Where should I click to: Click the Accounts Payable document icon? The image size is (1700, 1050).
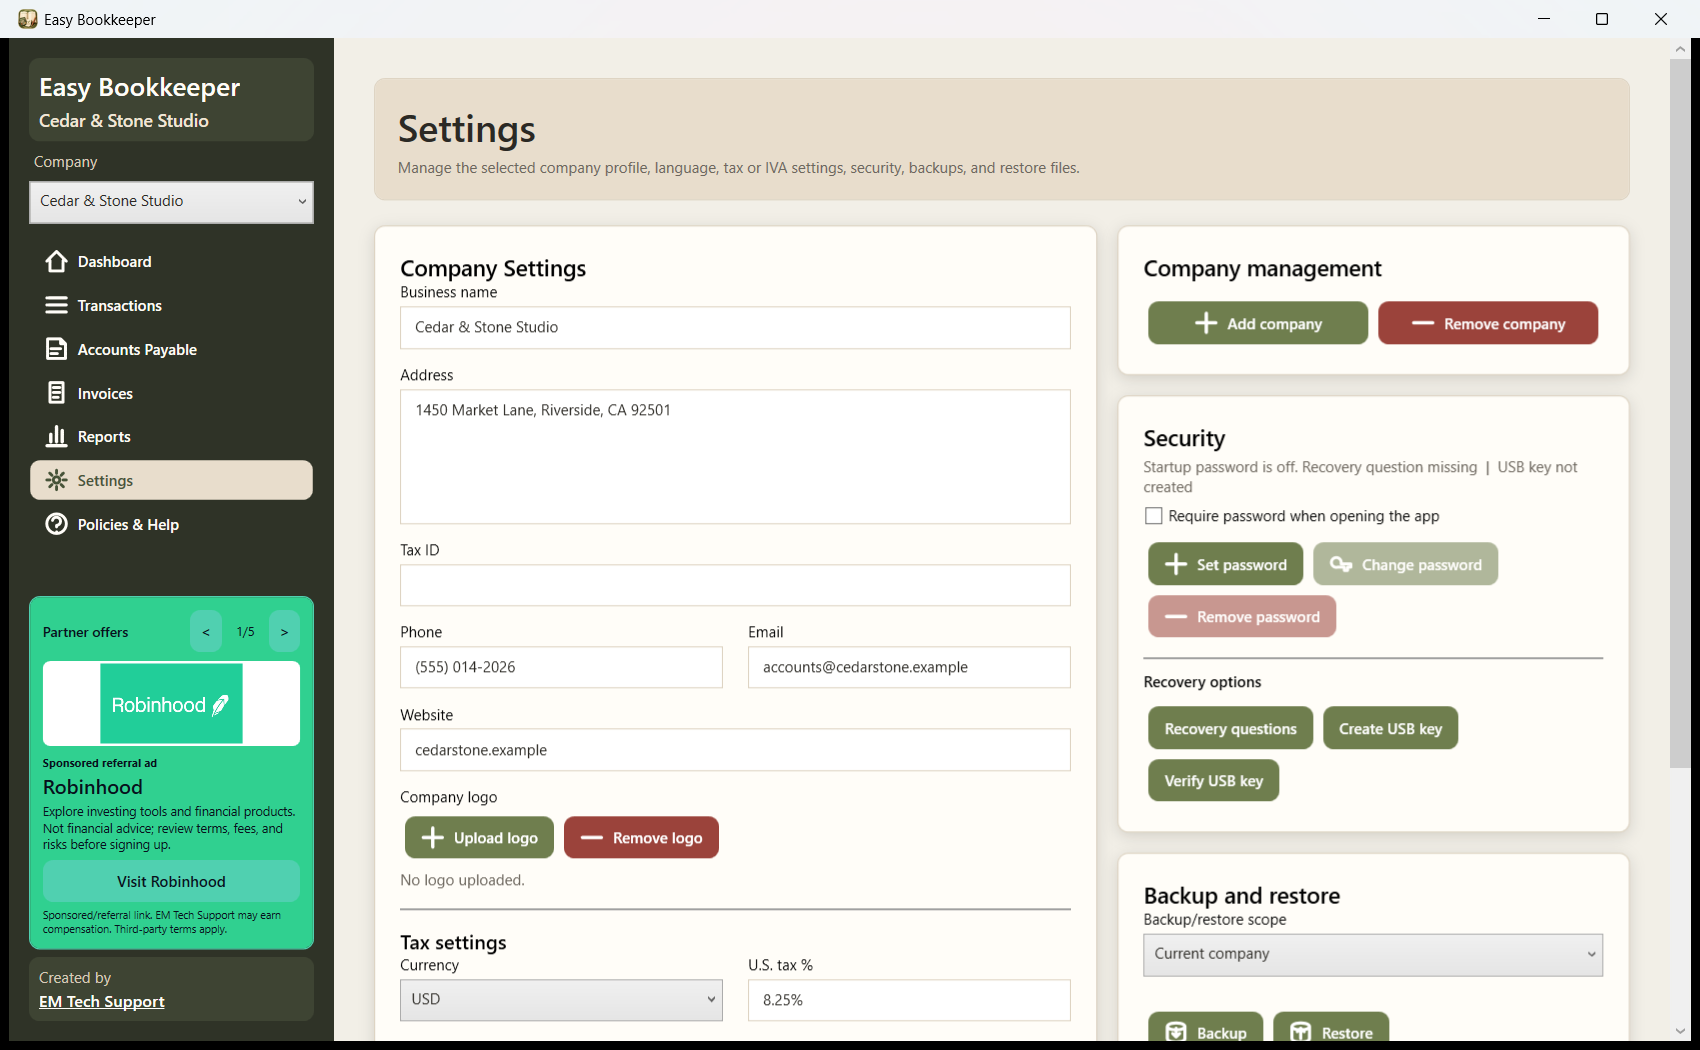tap(57, 349)
